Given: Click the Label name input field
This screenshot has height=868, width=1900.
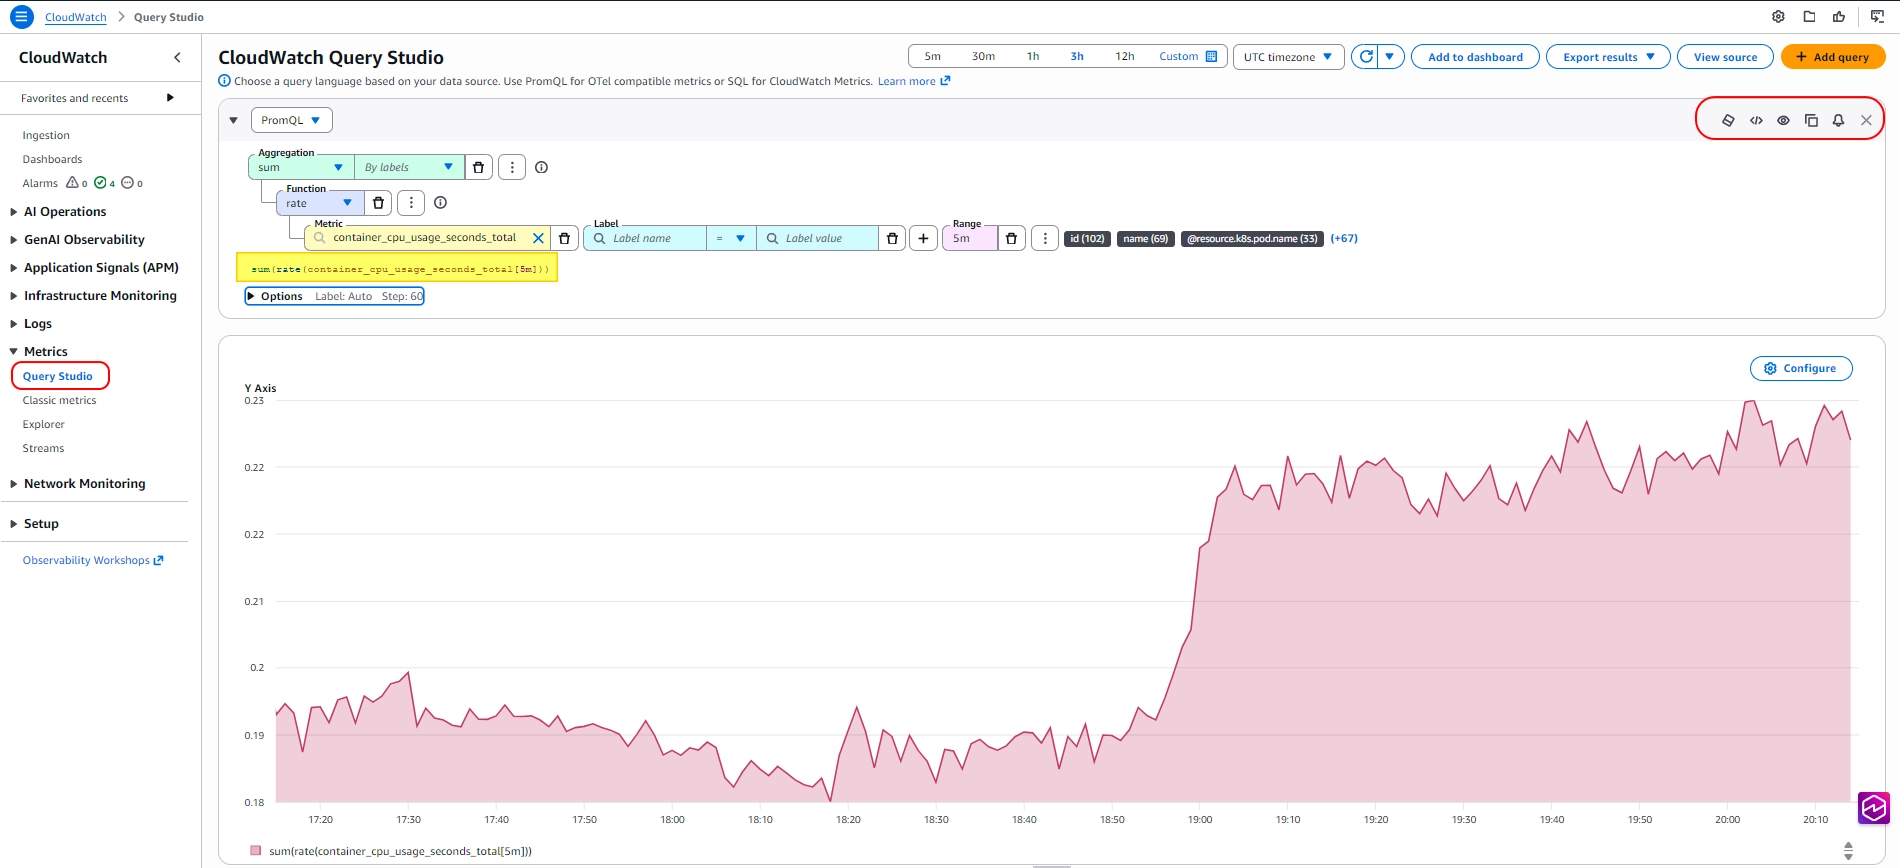Looking at the screenshot, I should click(645, 238).
